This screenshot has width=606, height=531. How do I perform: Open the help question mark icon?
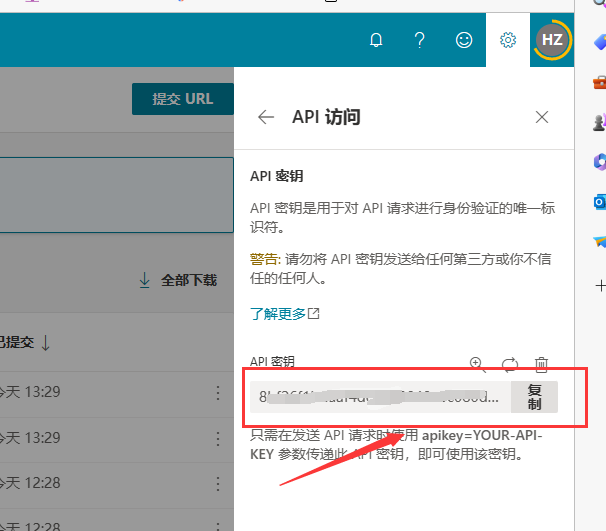pos(419,40)
